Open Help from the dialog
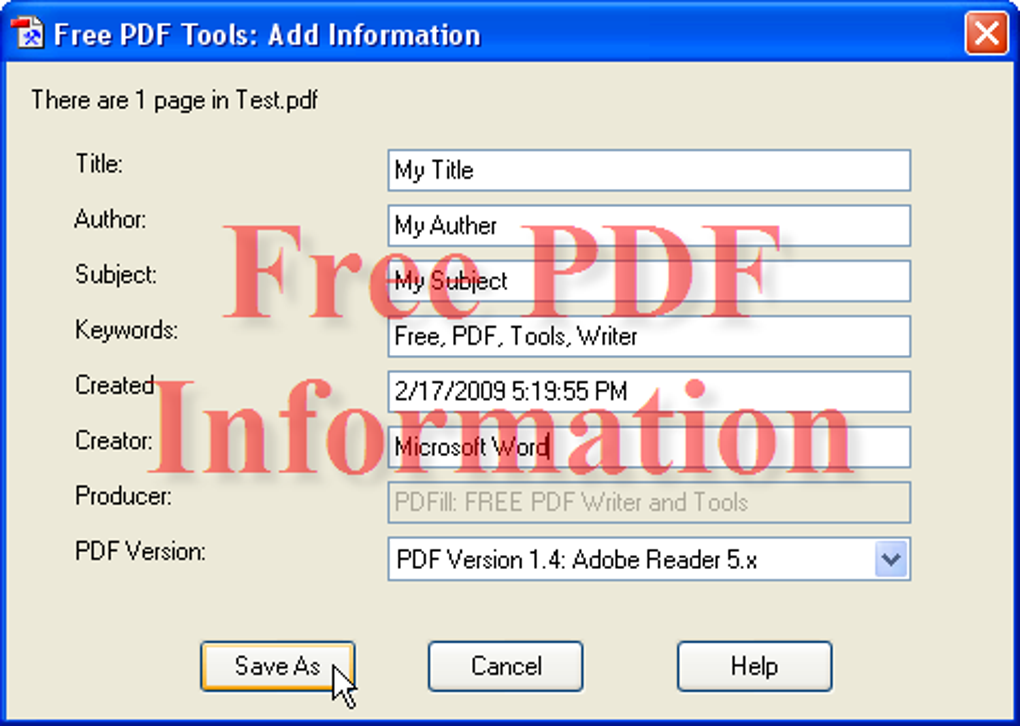The height and width of the screenshot is (726, 1020). coord(754,666)
